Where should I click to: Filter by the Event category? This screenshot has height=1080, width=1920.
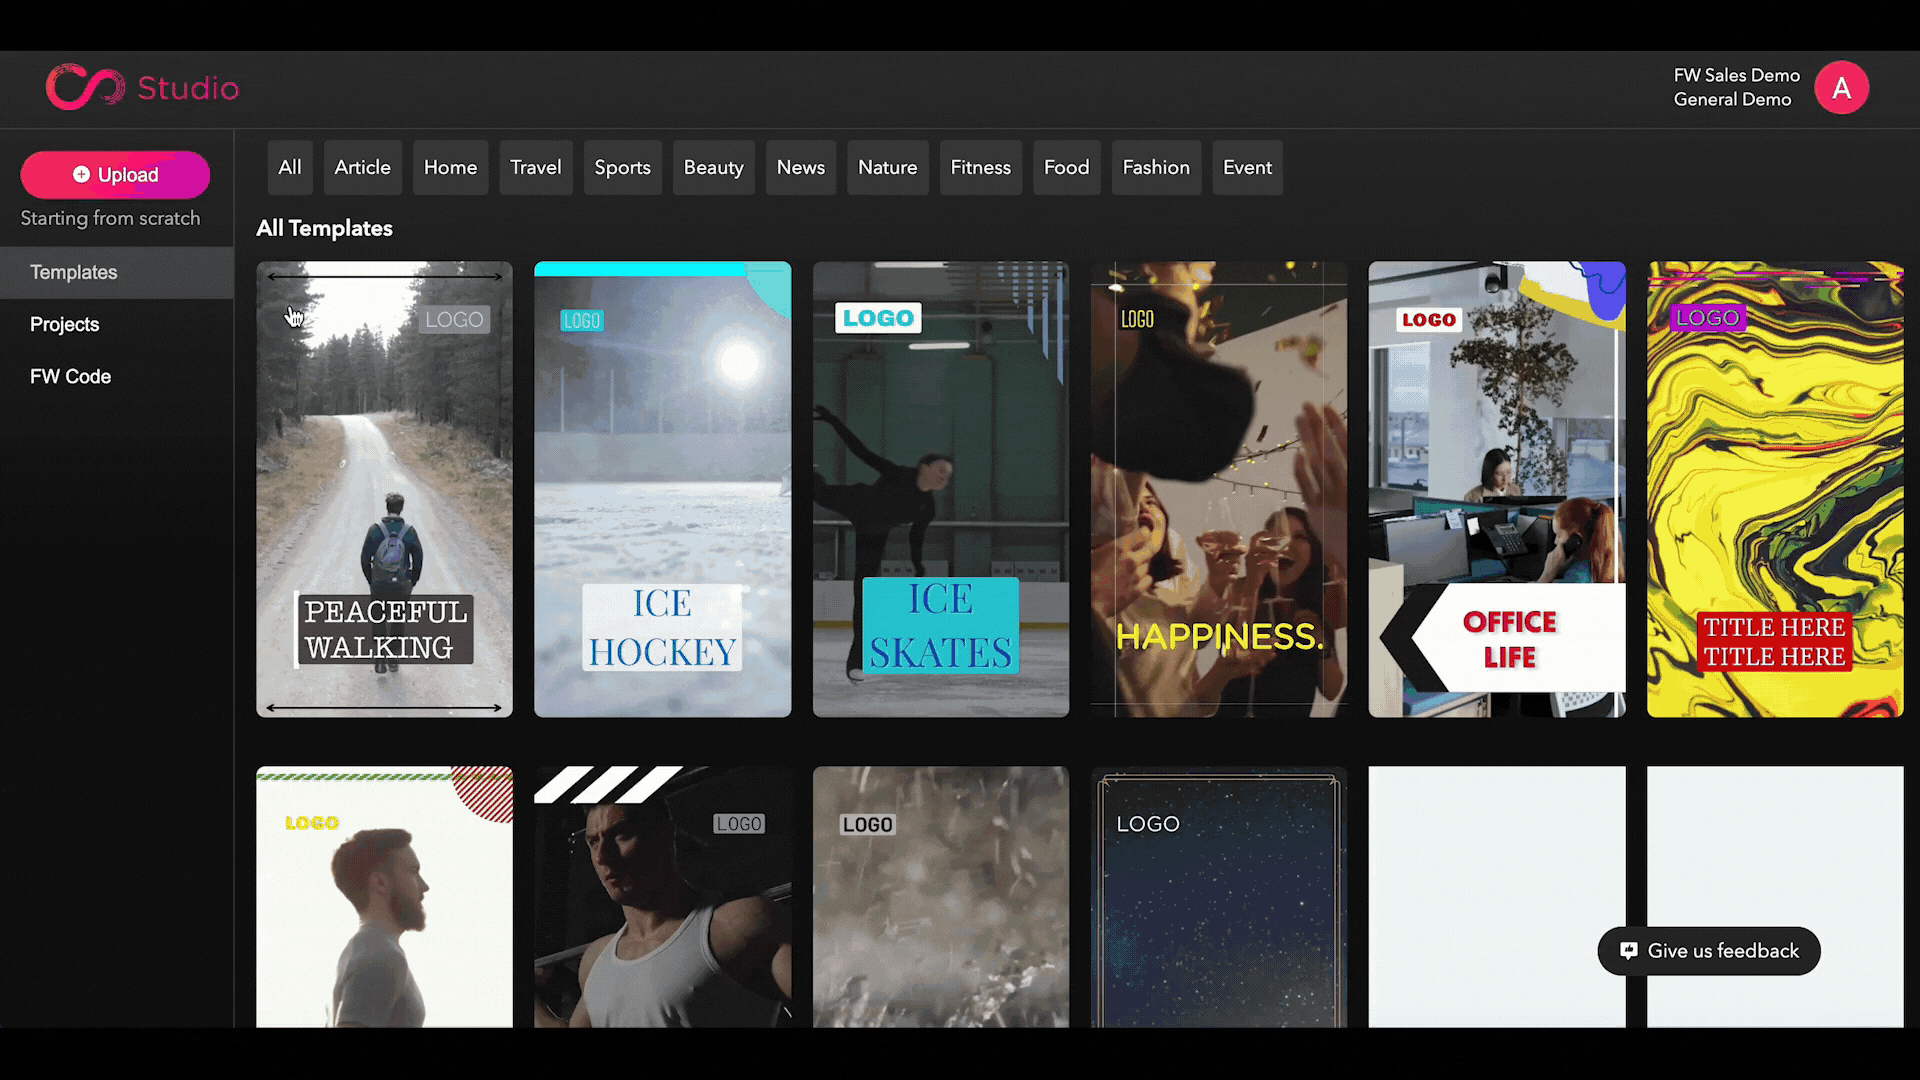1247,167
